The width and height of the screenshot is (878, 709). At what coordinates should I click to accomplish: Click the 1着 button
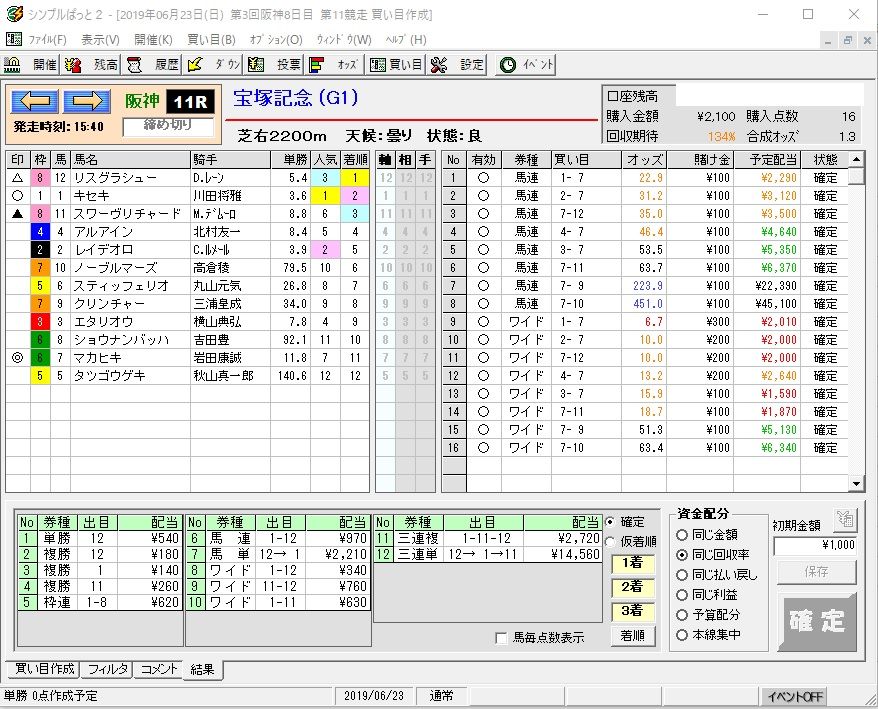click(x=633, y=563)
